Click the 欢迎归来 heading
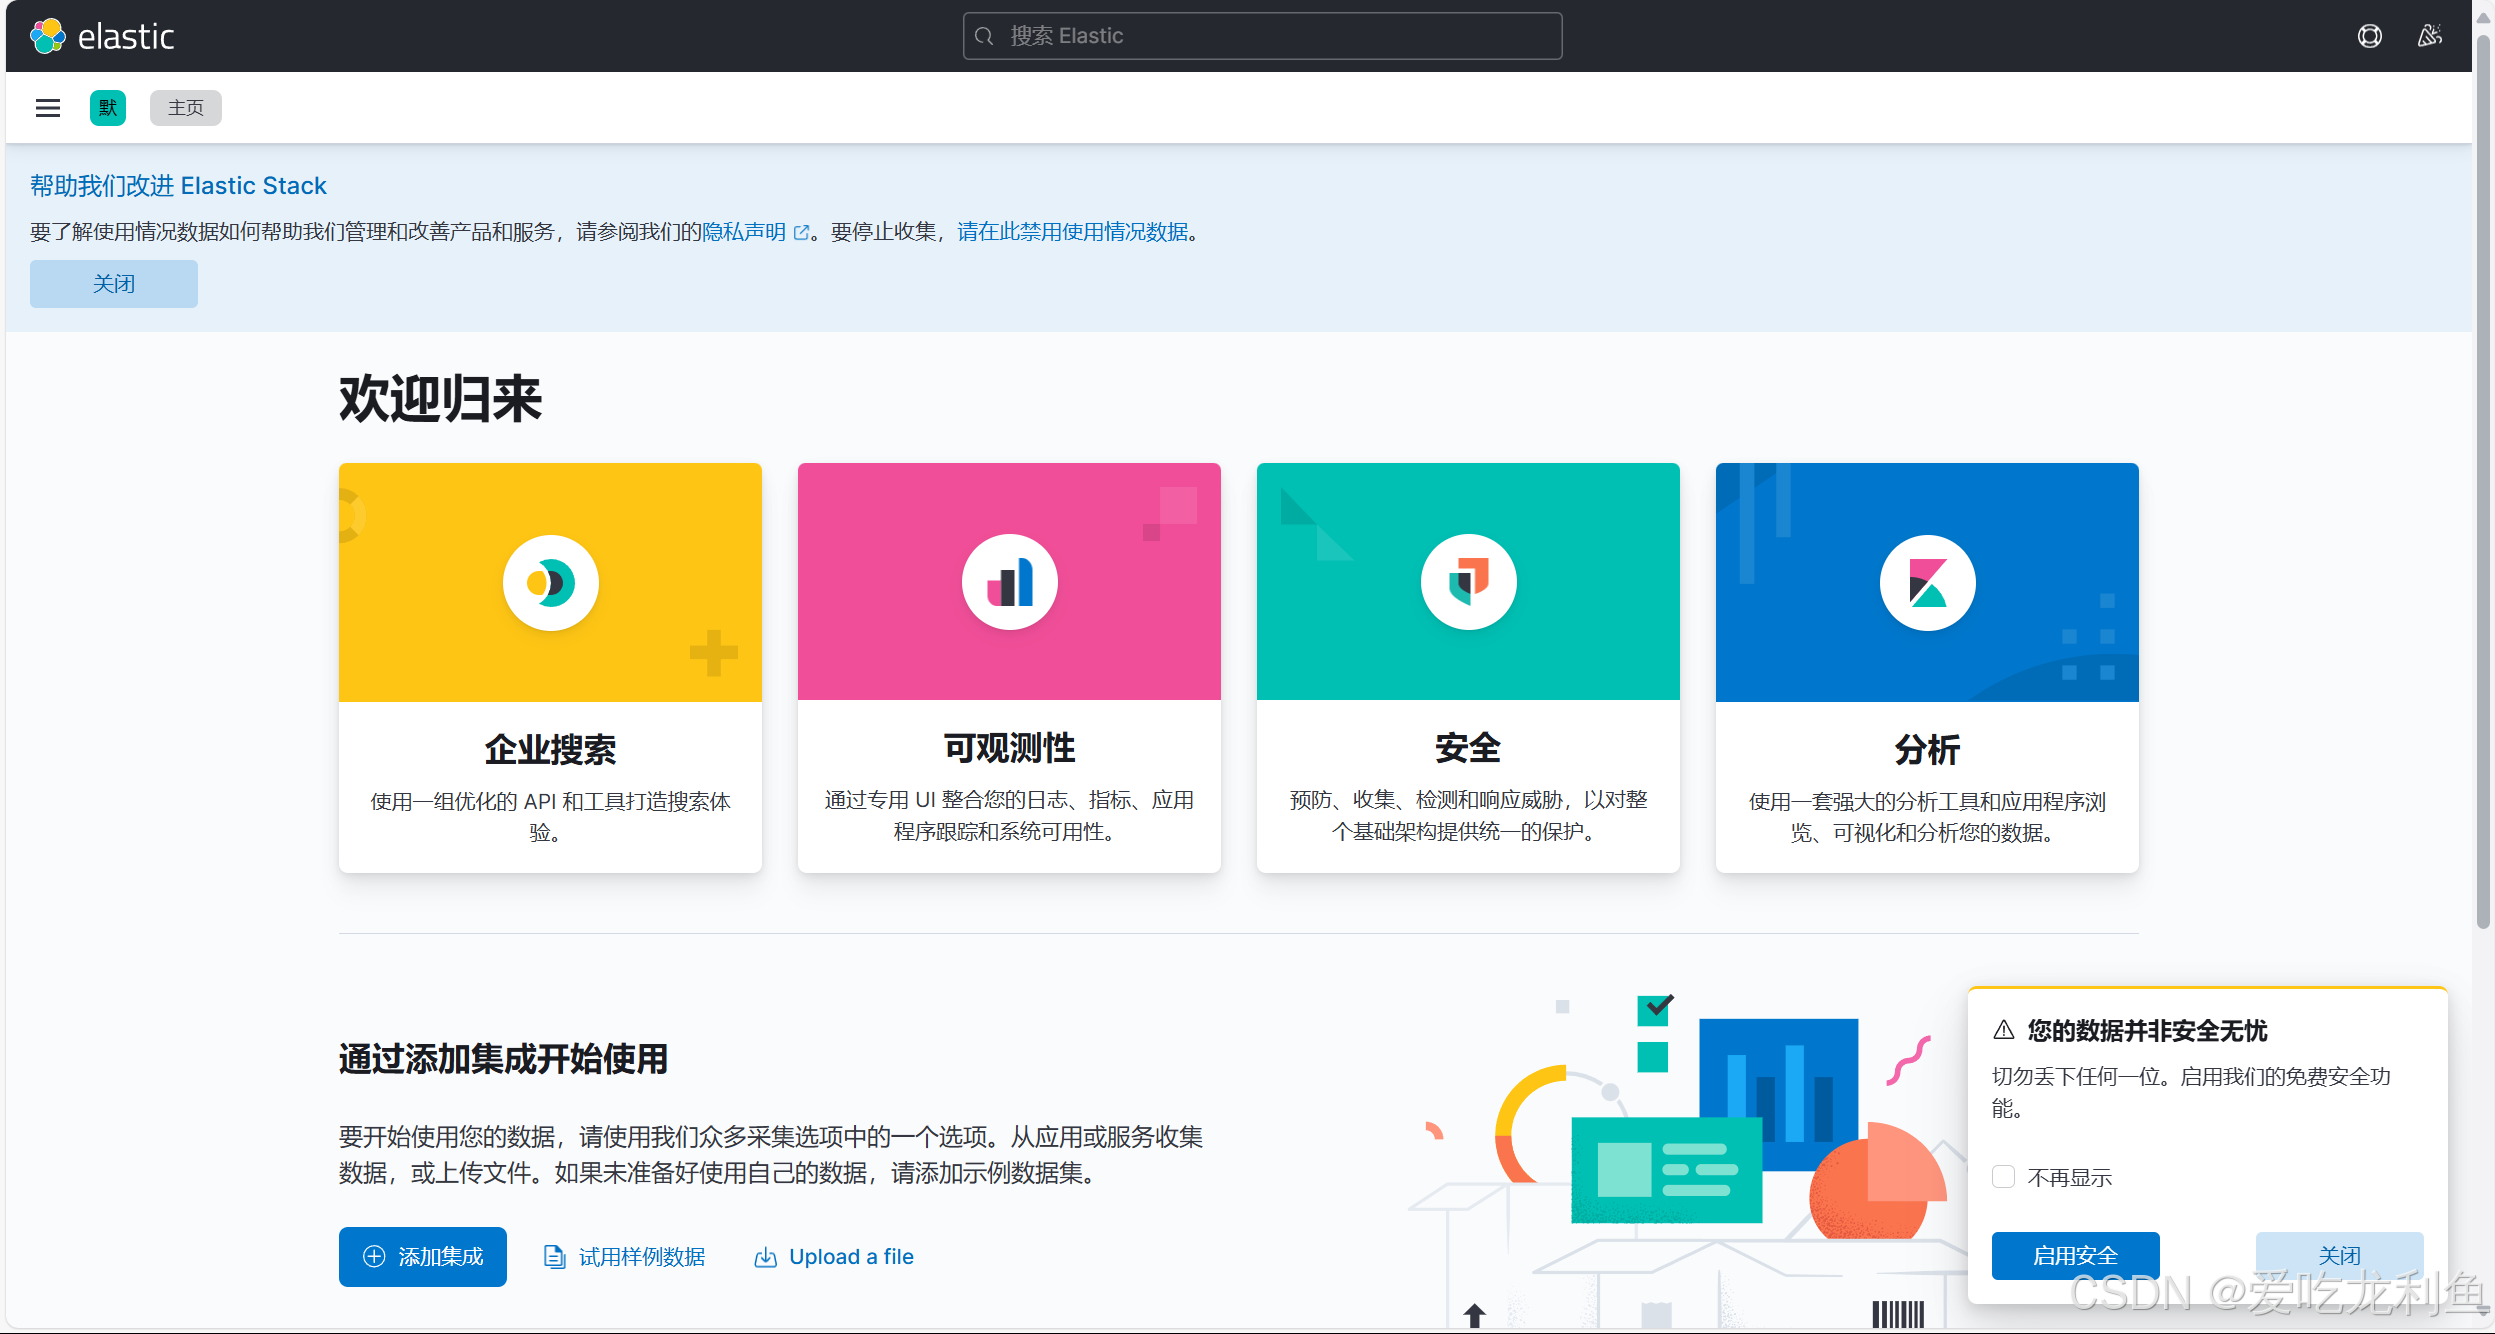Screen dimensions: 2495x1334 [441, 399]
